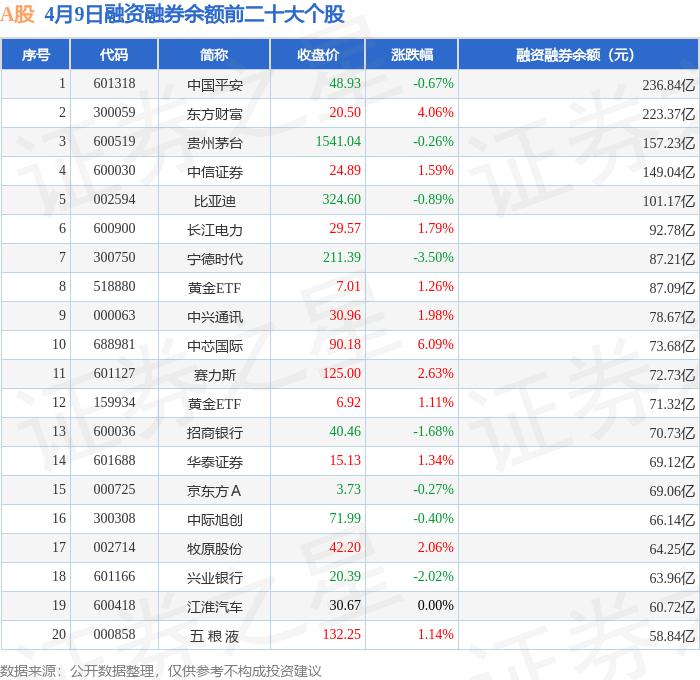Click row number 20
Viewport: 700px width, 680px height.
point(59,635)
